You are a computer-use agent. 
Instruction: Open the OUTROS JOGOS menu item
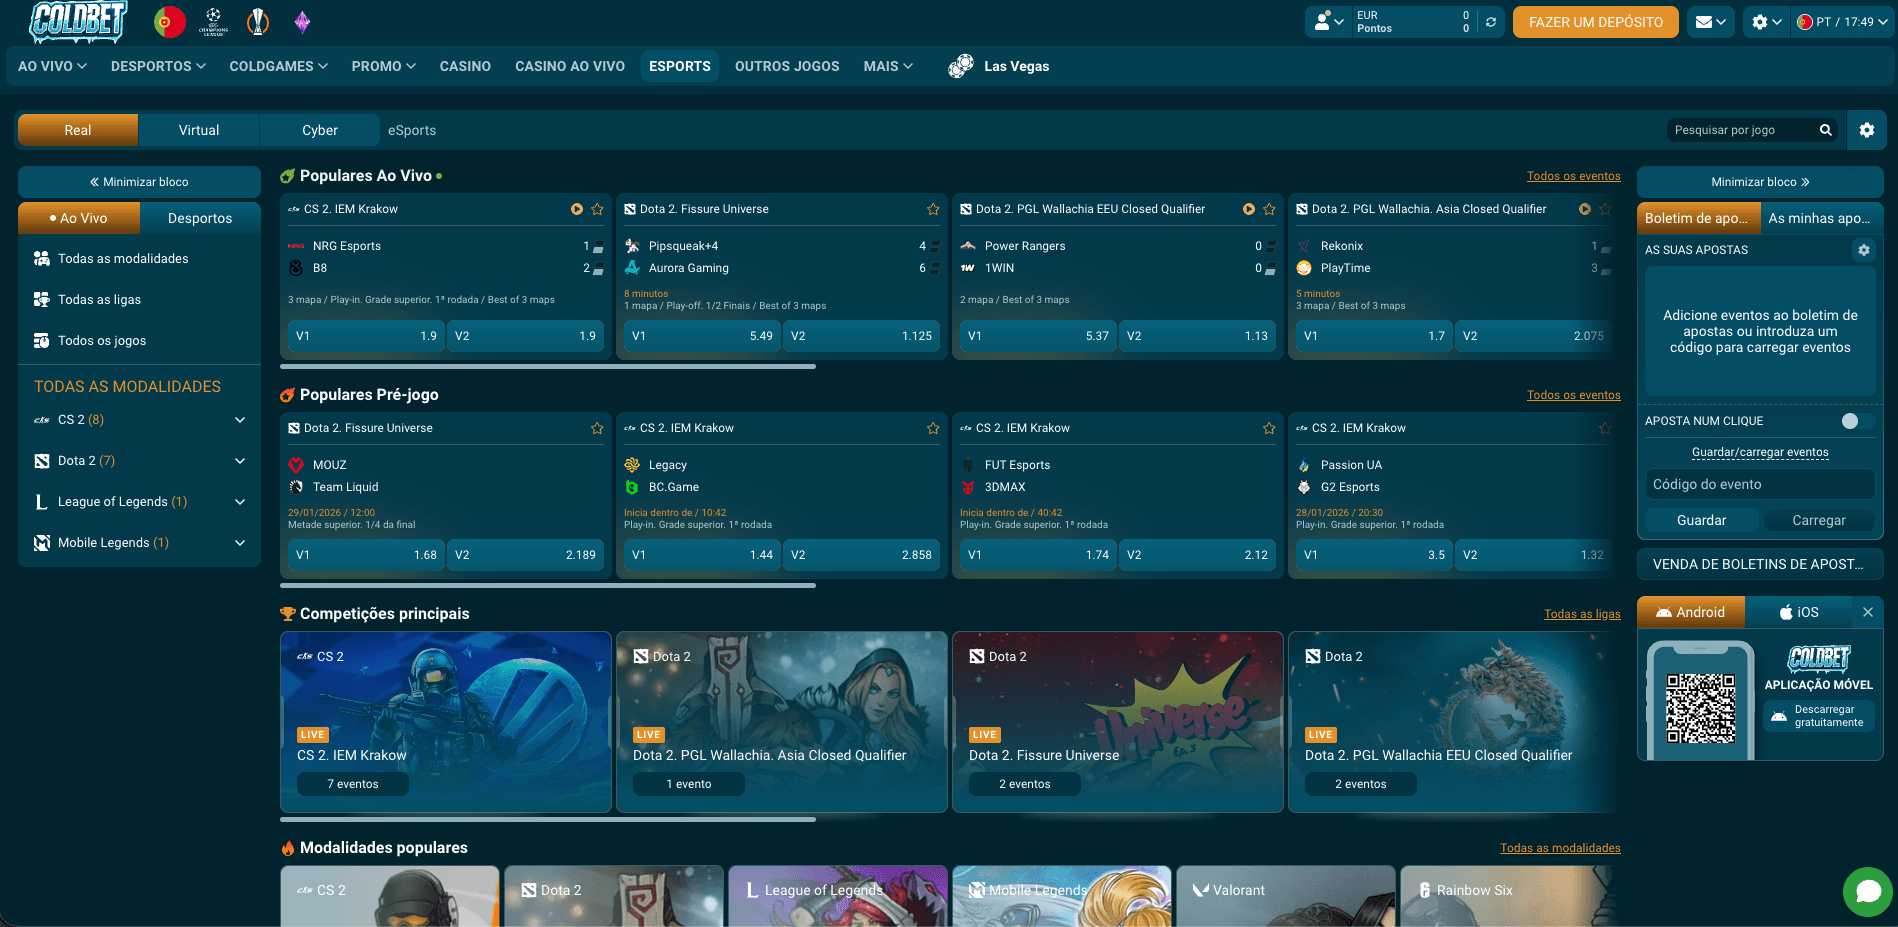tap(787, 66)
